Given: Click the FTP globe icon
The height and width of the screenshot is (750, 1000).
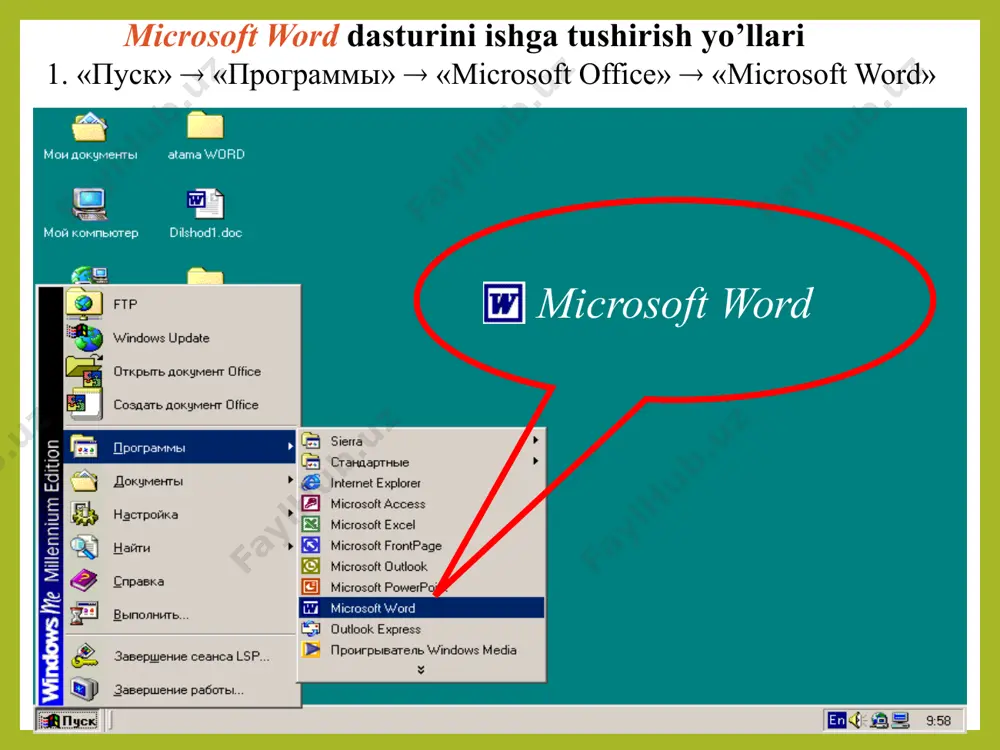Looking at the screenshot, I should tap(84, 304).
